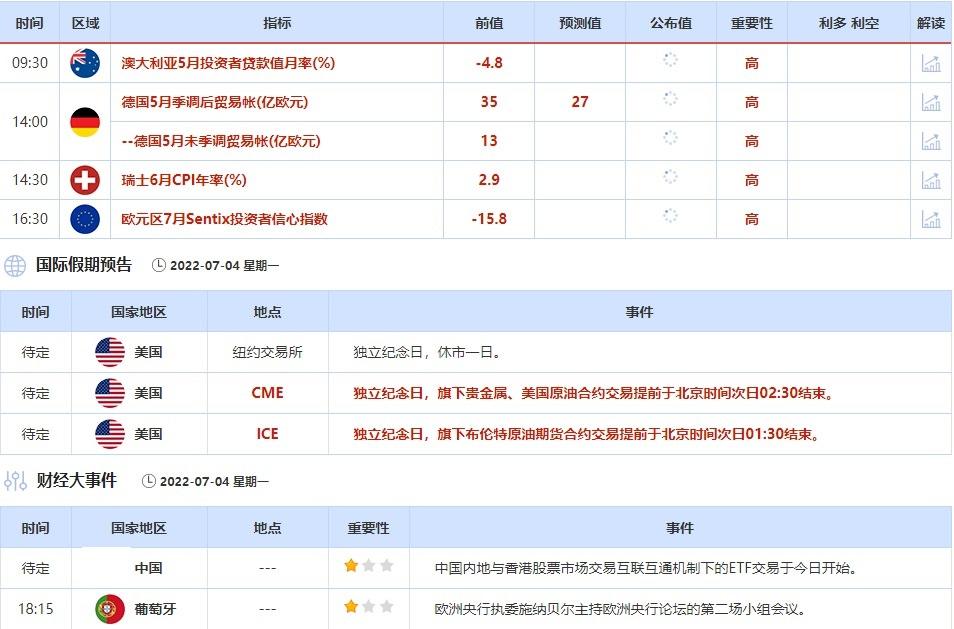Click the 18:15 time cell
Screen dimensions: 954x629
[x=35, y=609]
